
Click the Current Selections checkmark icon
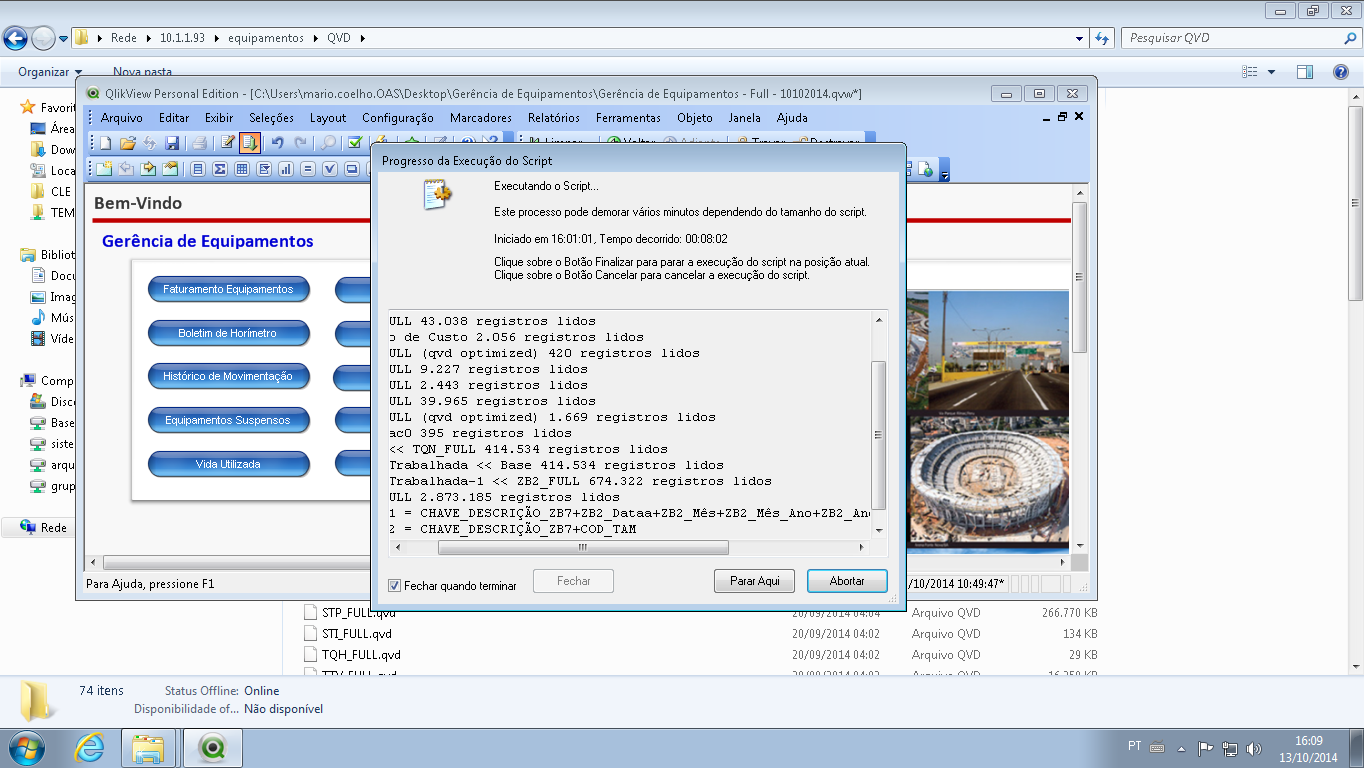[354, 143]
